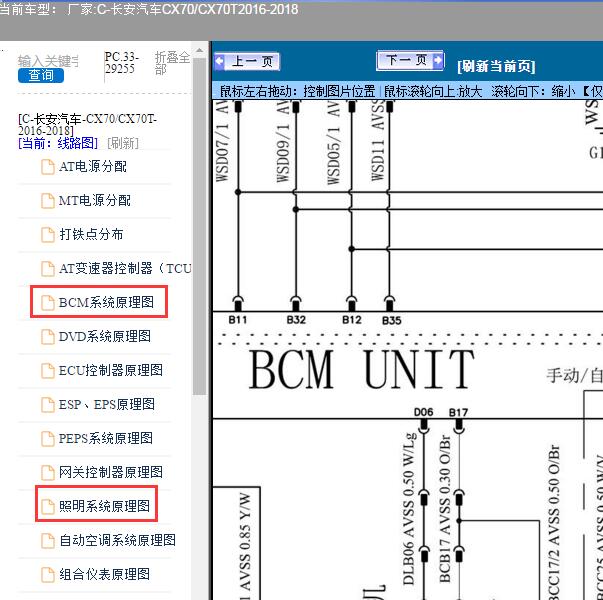Click connector pin label D06

(423, 412)
